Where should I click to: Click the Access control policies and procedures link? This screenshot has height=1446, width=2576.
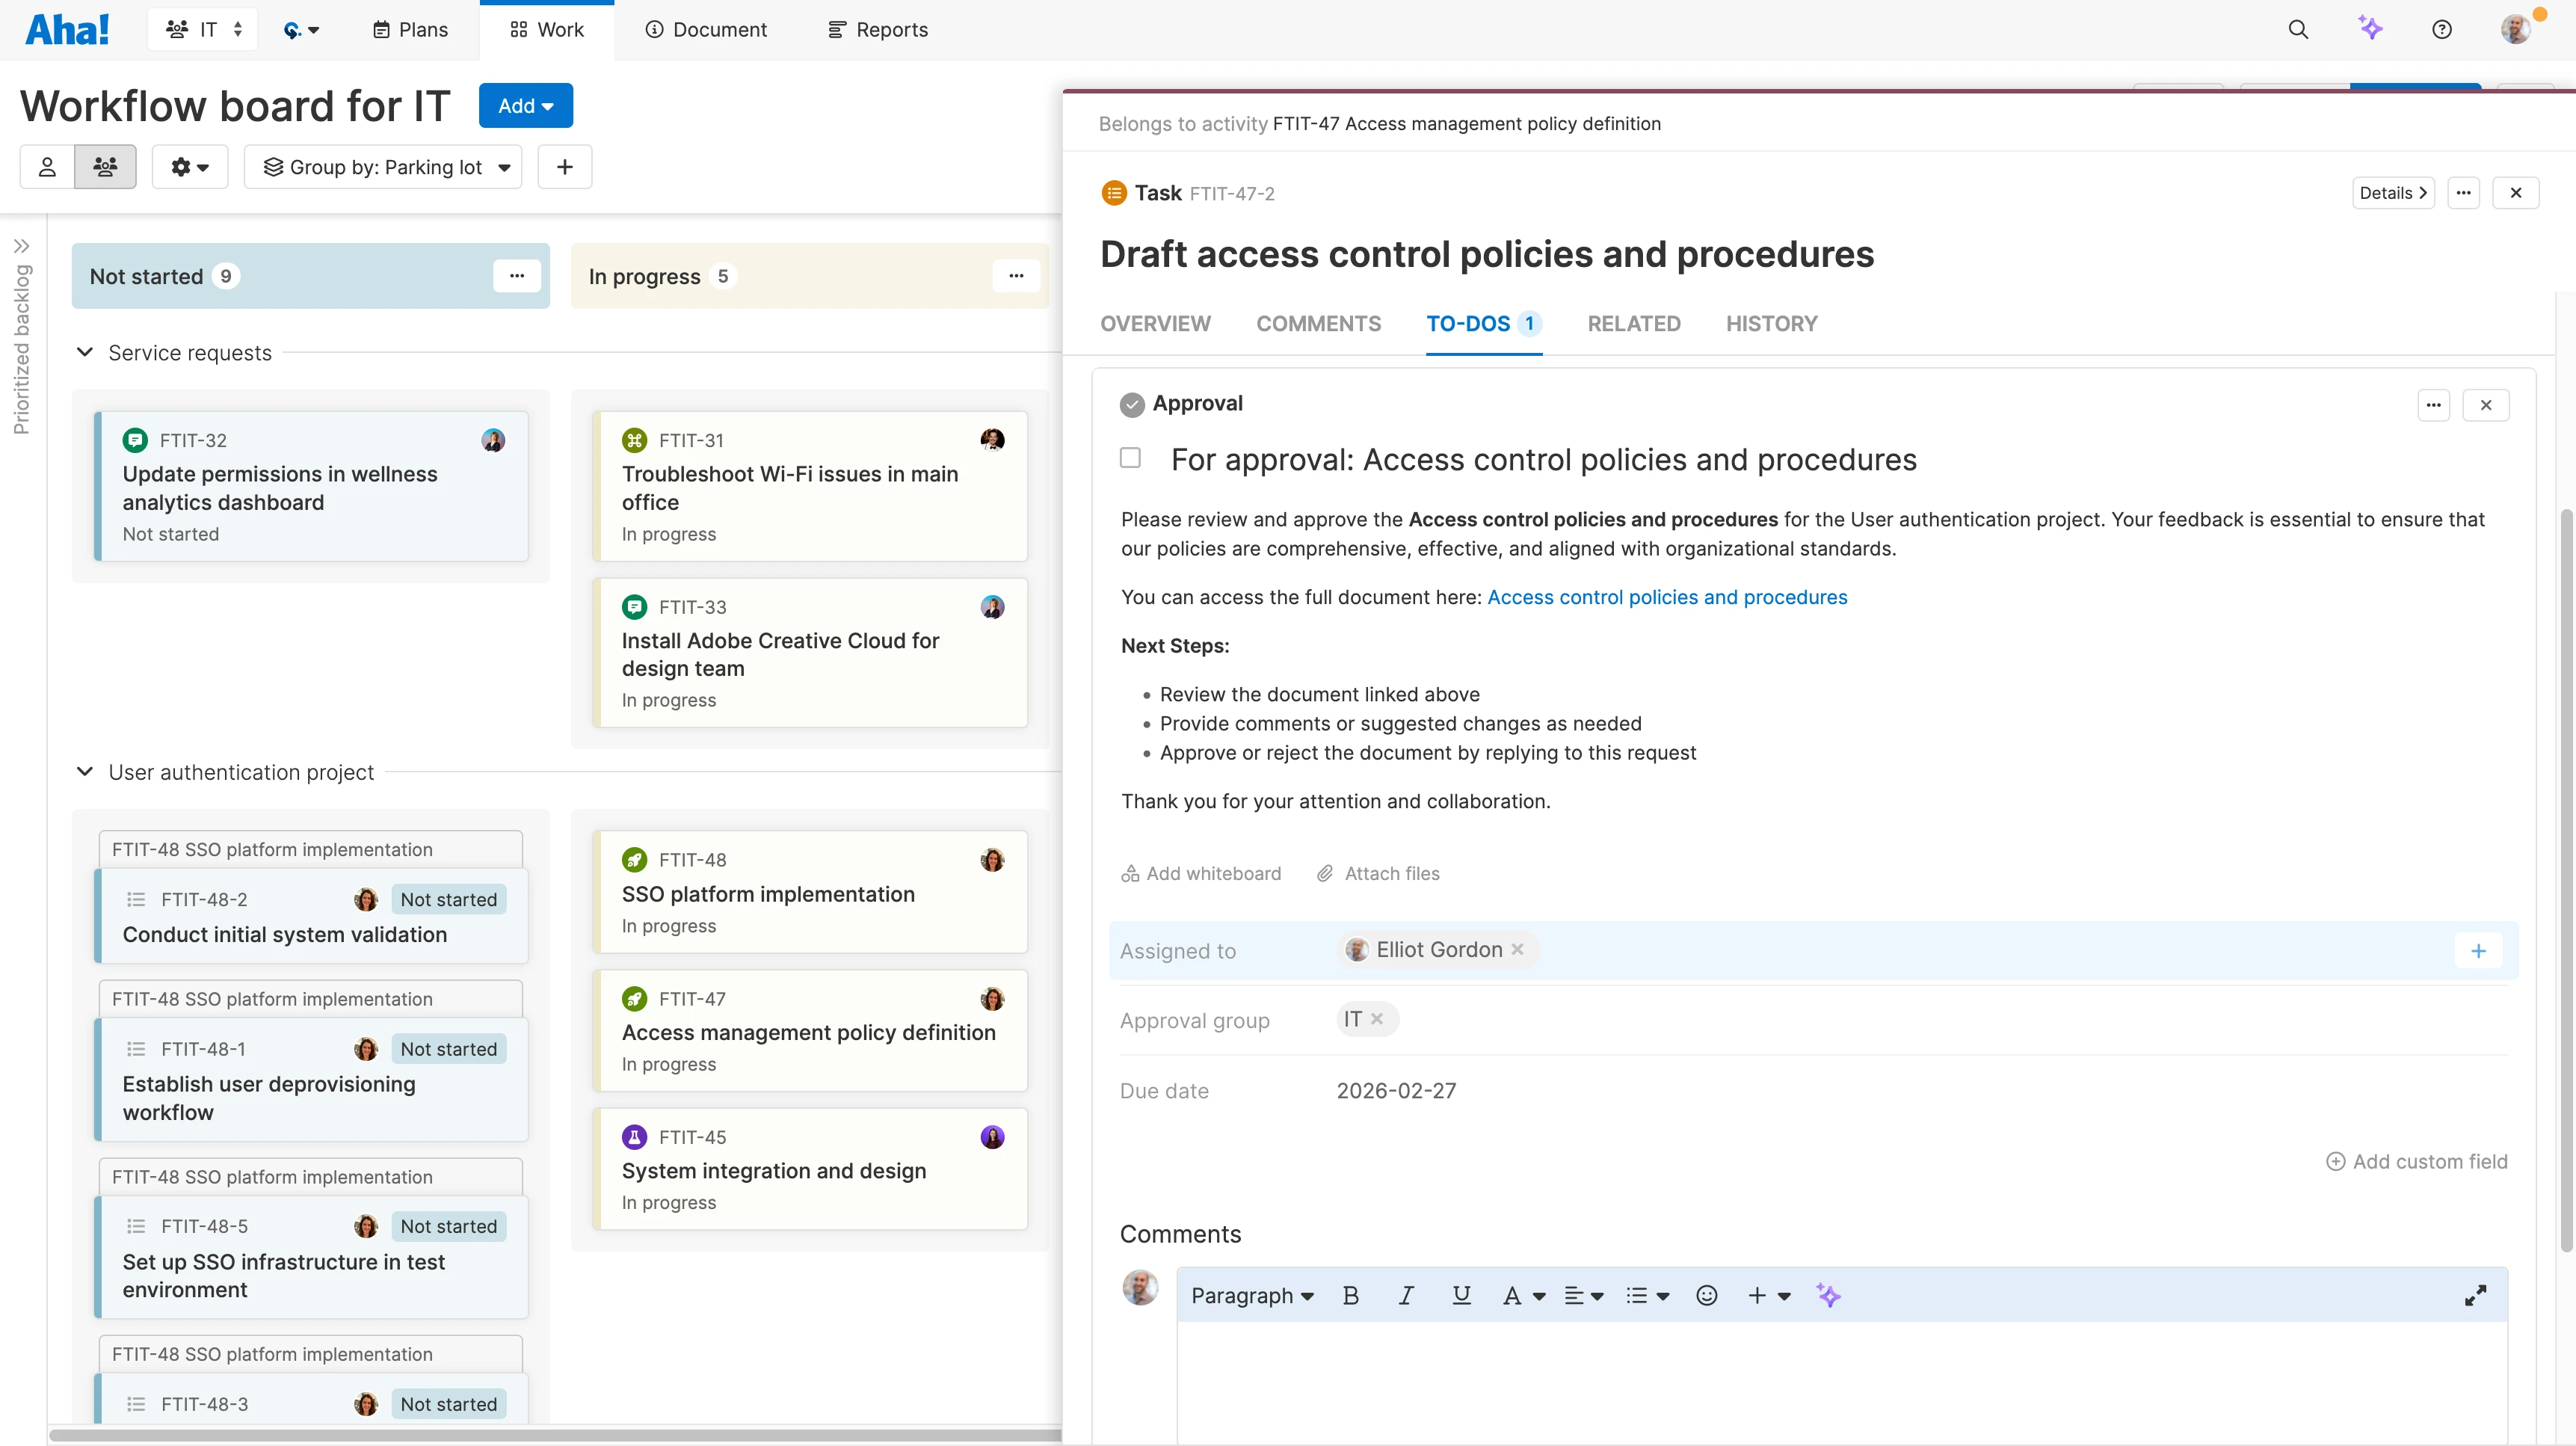click(1666, 597)
